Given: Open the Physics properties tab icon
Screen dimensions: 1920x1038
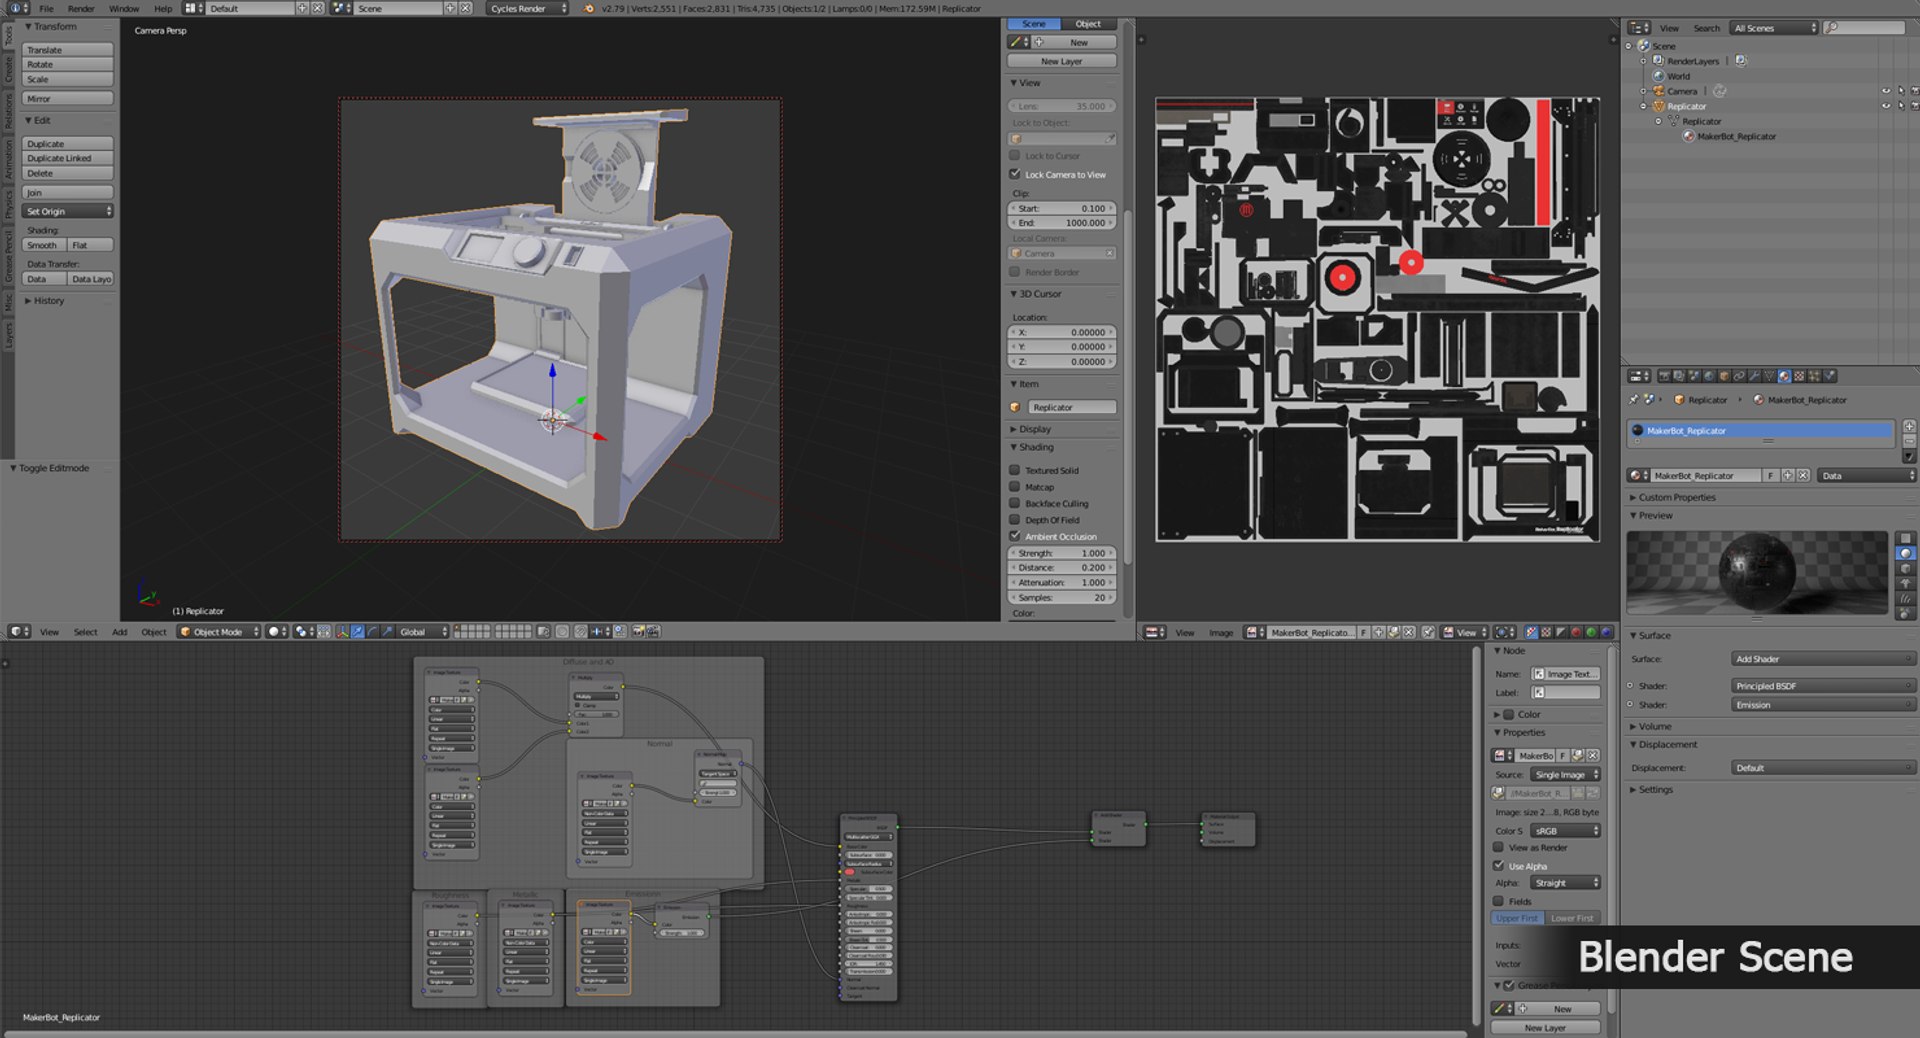Looking at the screenshot, I should pos(1829,376).
